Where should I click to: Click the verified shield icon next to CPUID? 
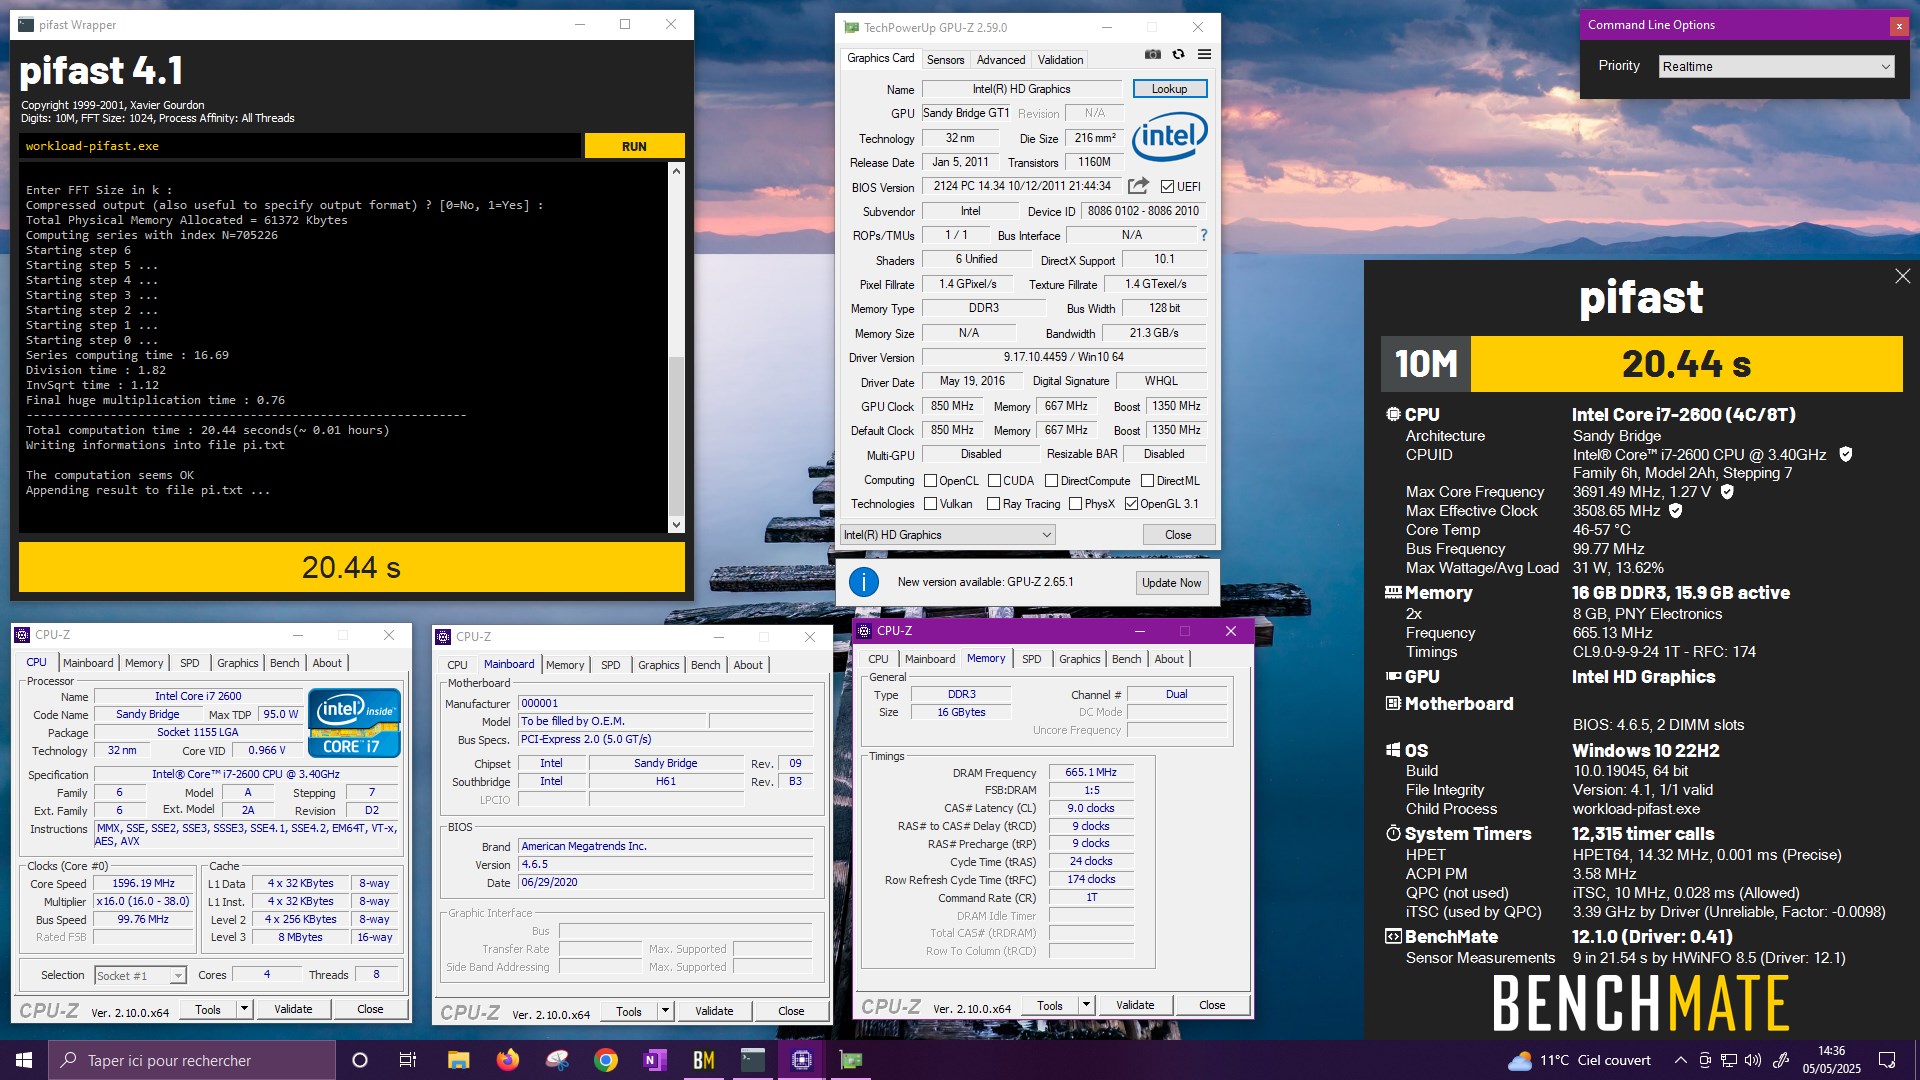coord(1845,455)
